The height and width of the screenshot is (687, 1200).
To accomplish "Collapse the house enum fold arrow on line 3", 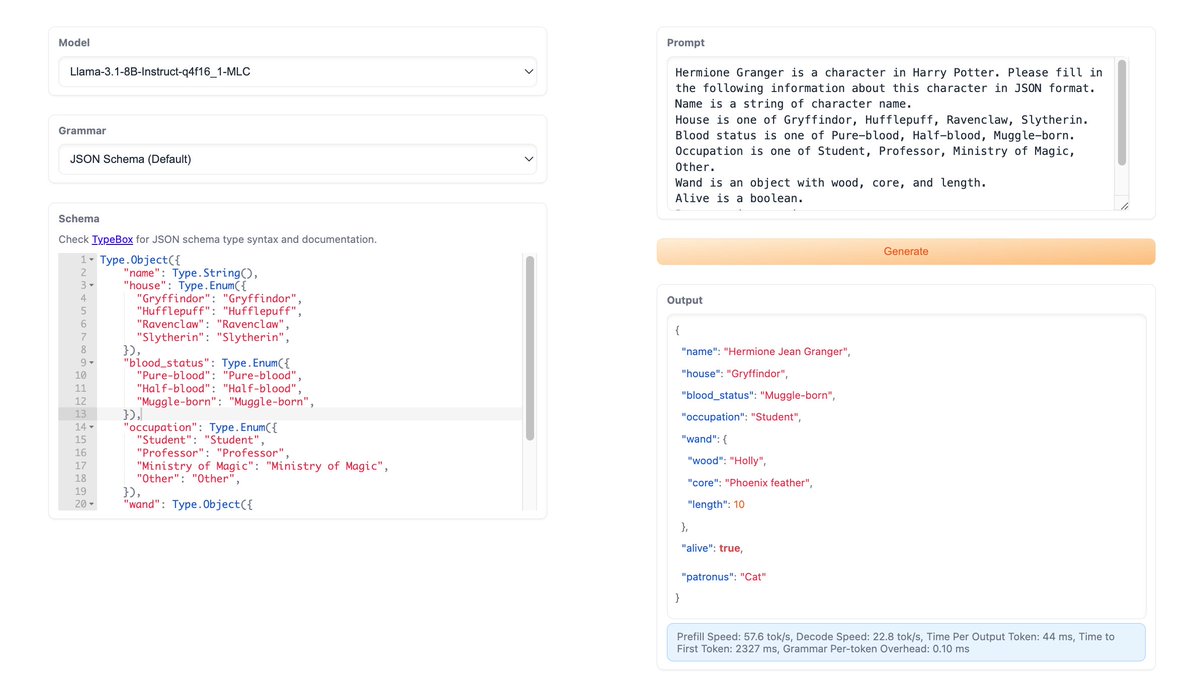I will 92,286.
